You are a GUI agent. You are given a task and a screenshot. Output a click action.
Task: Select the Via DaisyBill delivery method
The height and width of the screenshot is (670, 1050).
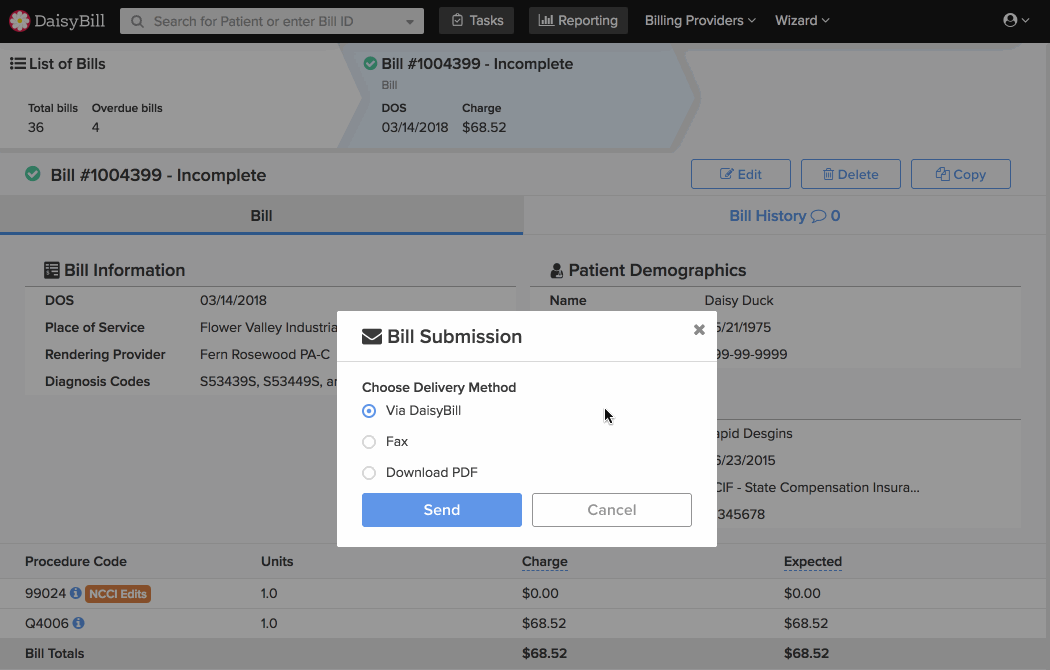point(369,410)
